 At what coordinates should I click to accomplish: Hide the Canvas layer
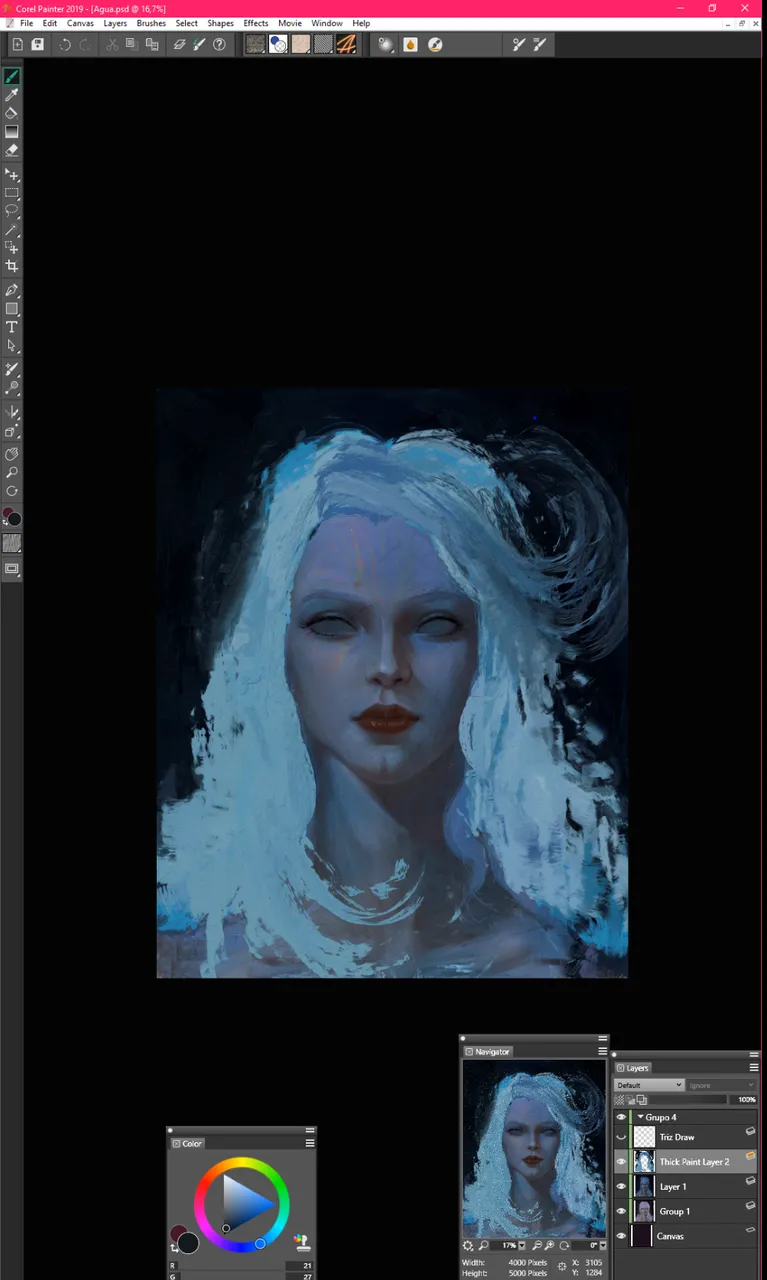pyautogui.click(x=621, y=1236)
